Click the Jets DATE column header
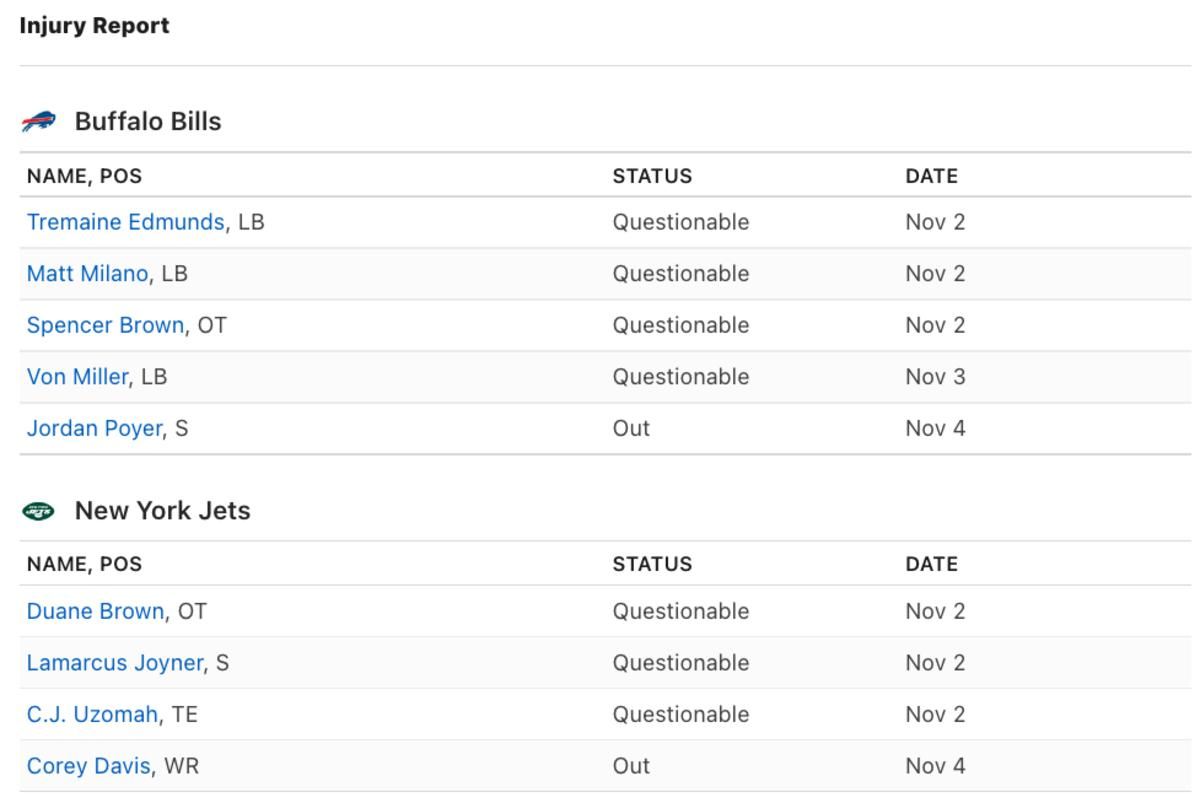Image resolution: width=1200 pixels, height=803 pixels. (931, 564)
